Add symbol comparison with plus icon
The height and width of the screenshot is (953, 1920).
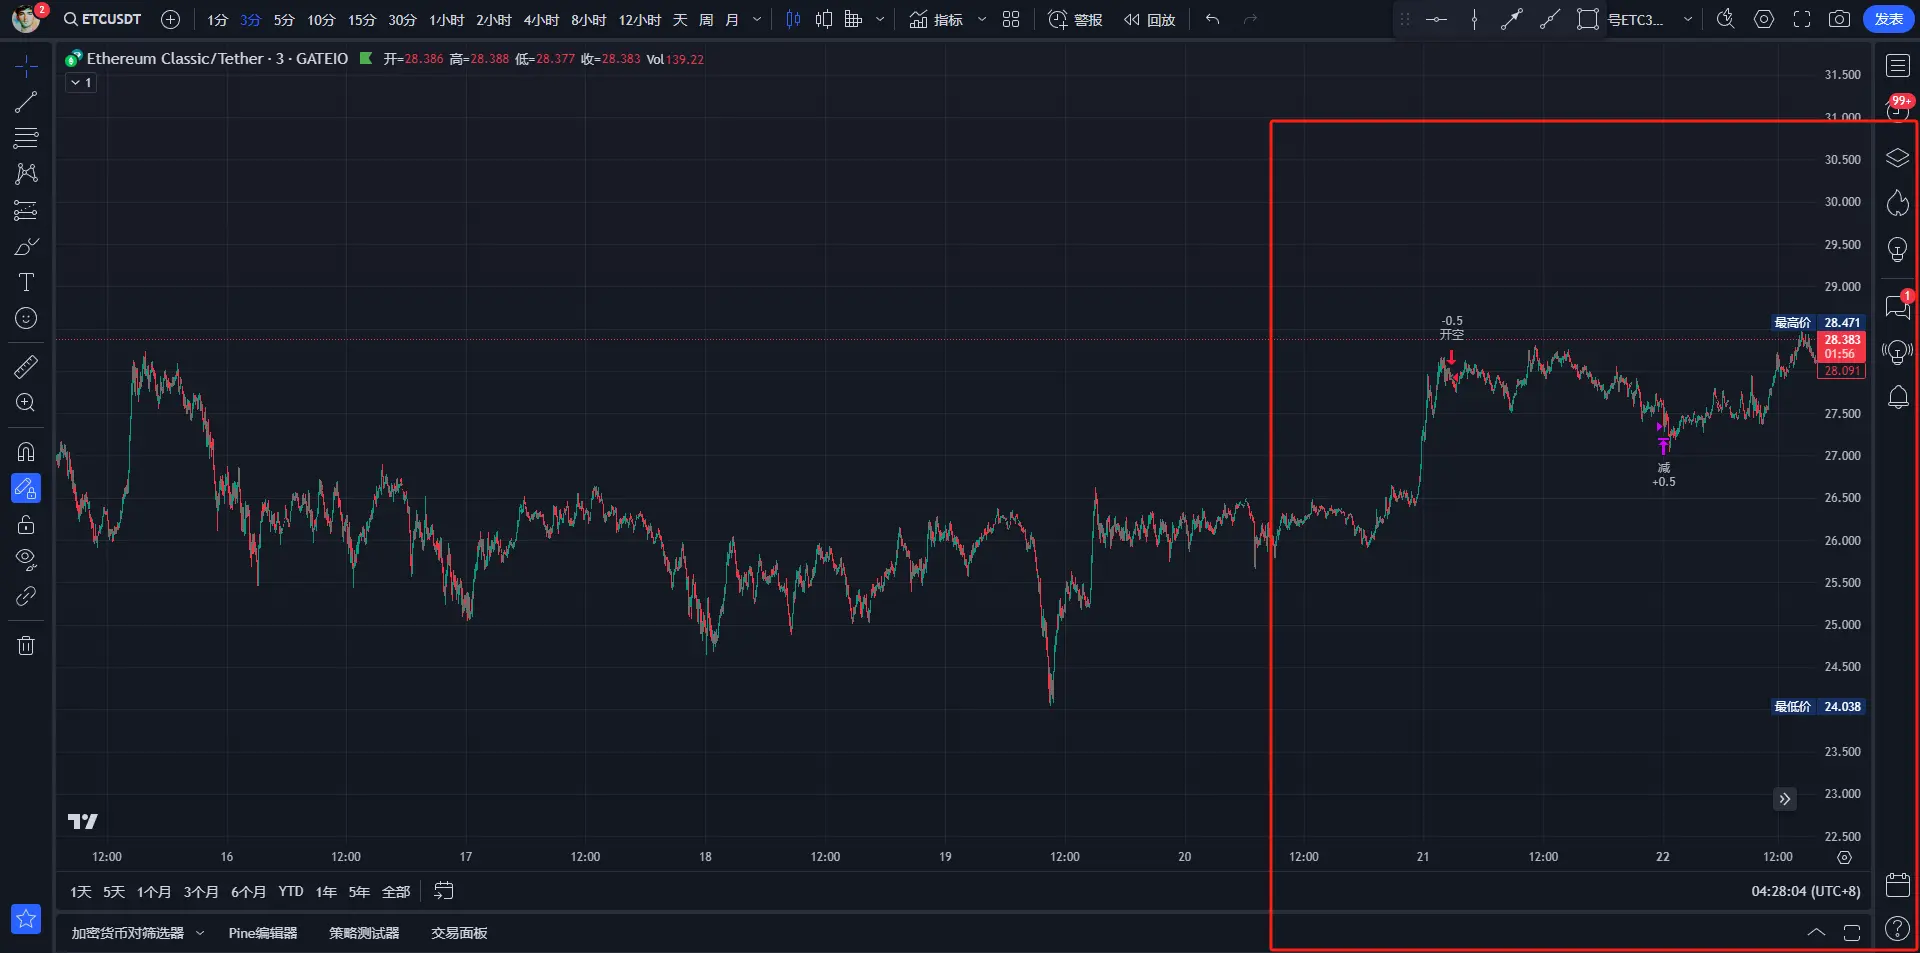coord(170,19)
